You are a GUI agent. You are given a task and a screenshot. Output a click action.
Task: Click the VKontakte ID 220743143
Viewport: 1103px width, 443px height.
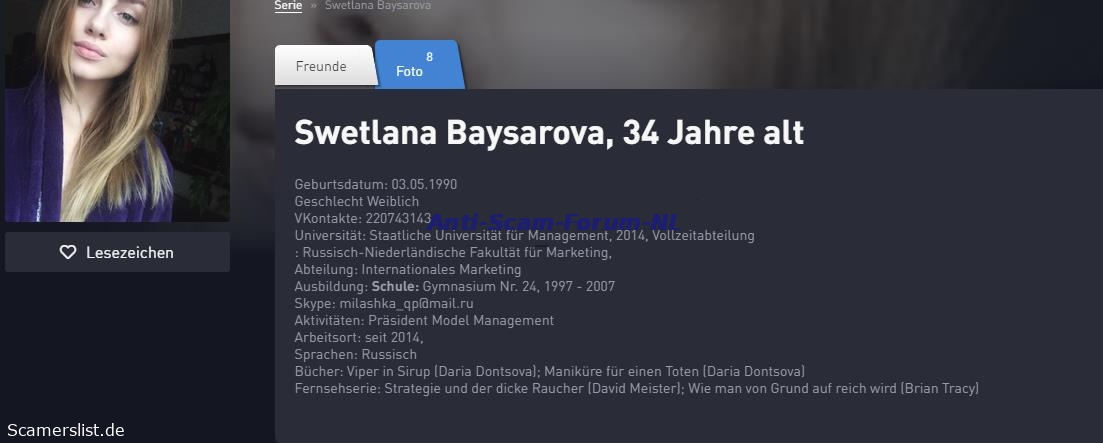point(398,218)
